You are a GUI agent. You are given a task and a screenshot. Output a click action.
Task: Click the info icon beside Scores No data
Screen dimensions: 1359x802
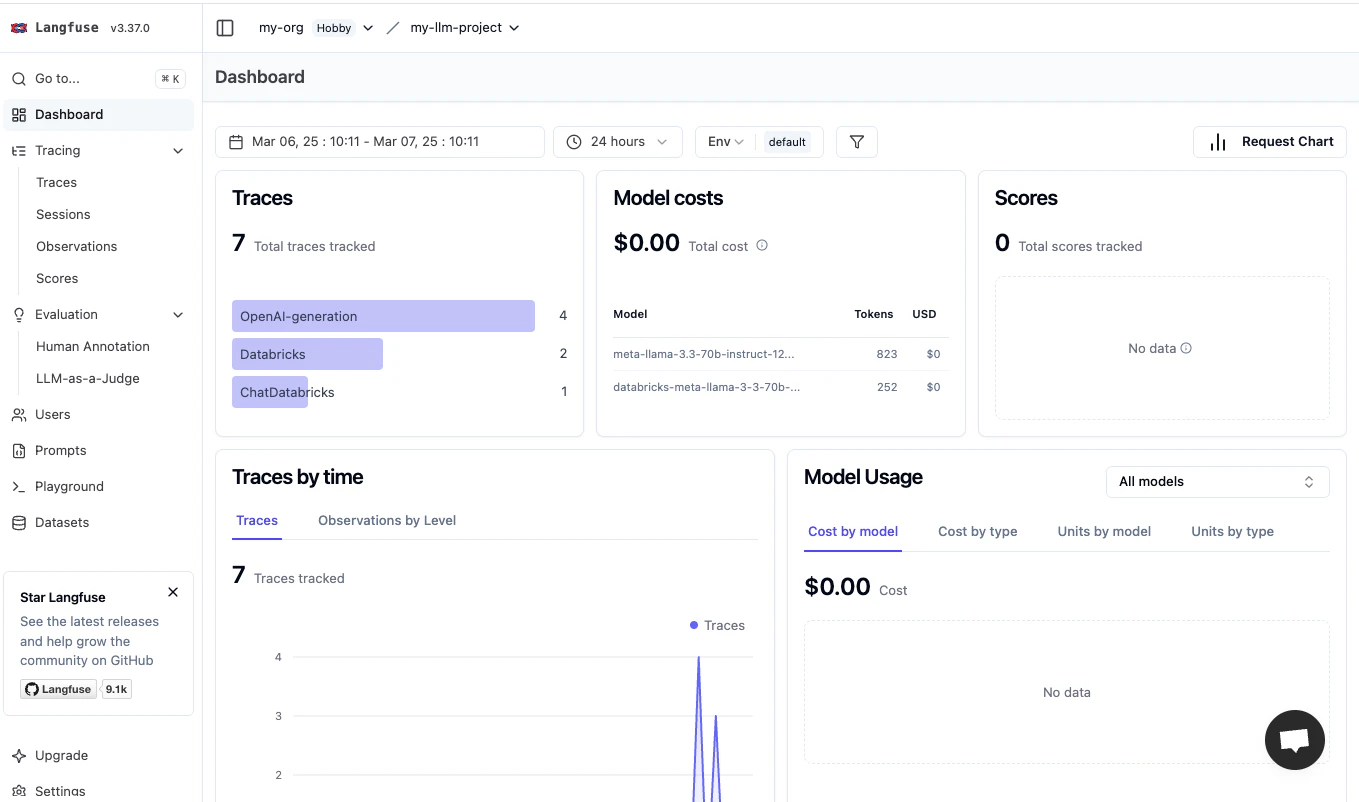click(1186, 348)
